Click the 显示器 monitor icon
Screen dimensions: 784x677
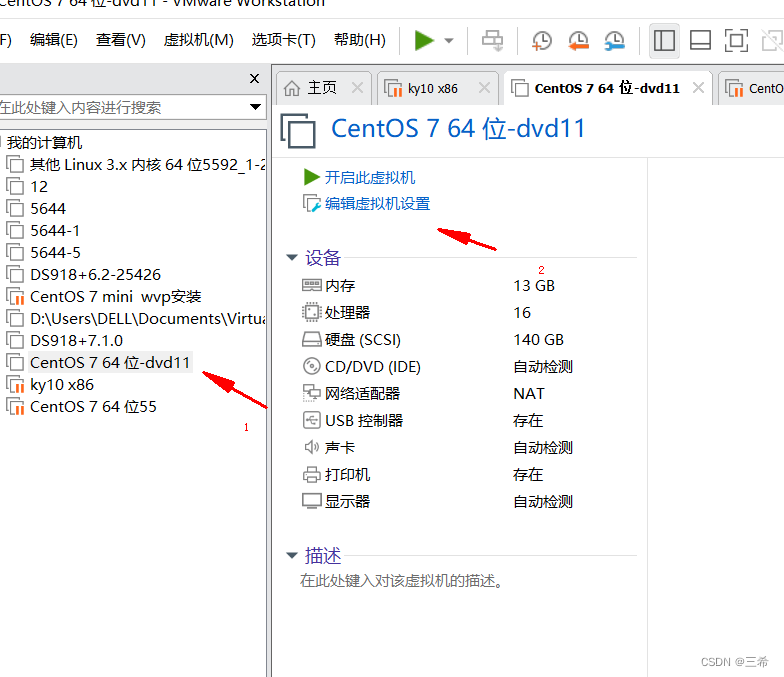point(312,500)
